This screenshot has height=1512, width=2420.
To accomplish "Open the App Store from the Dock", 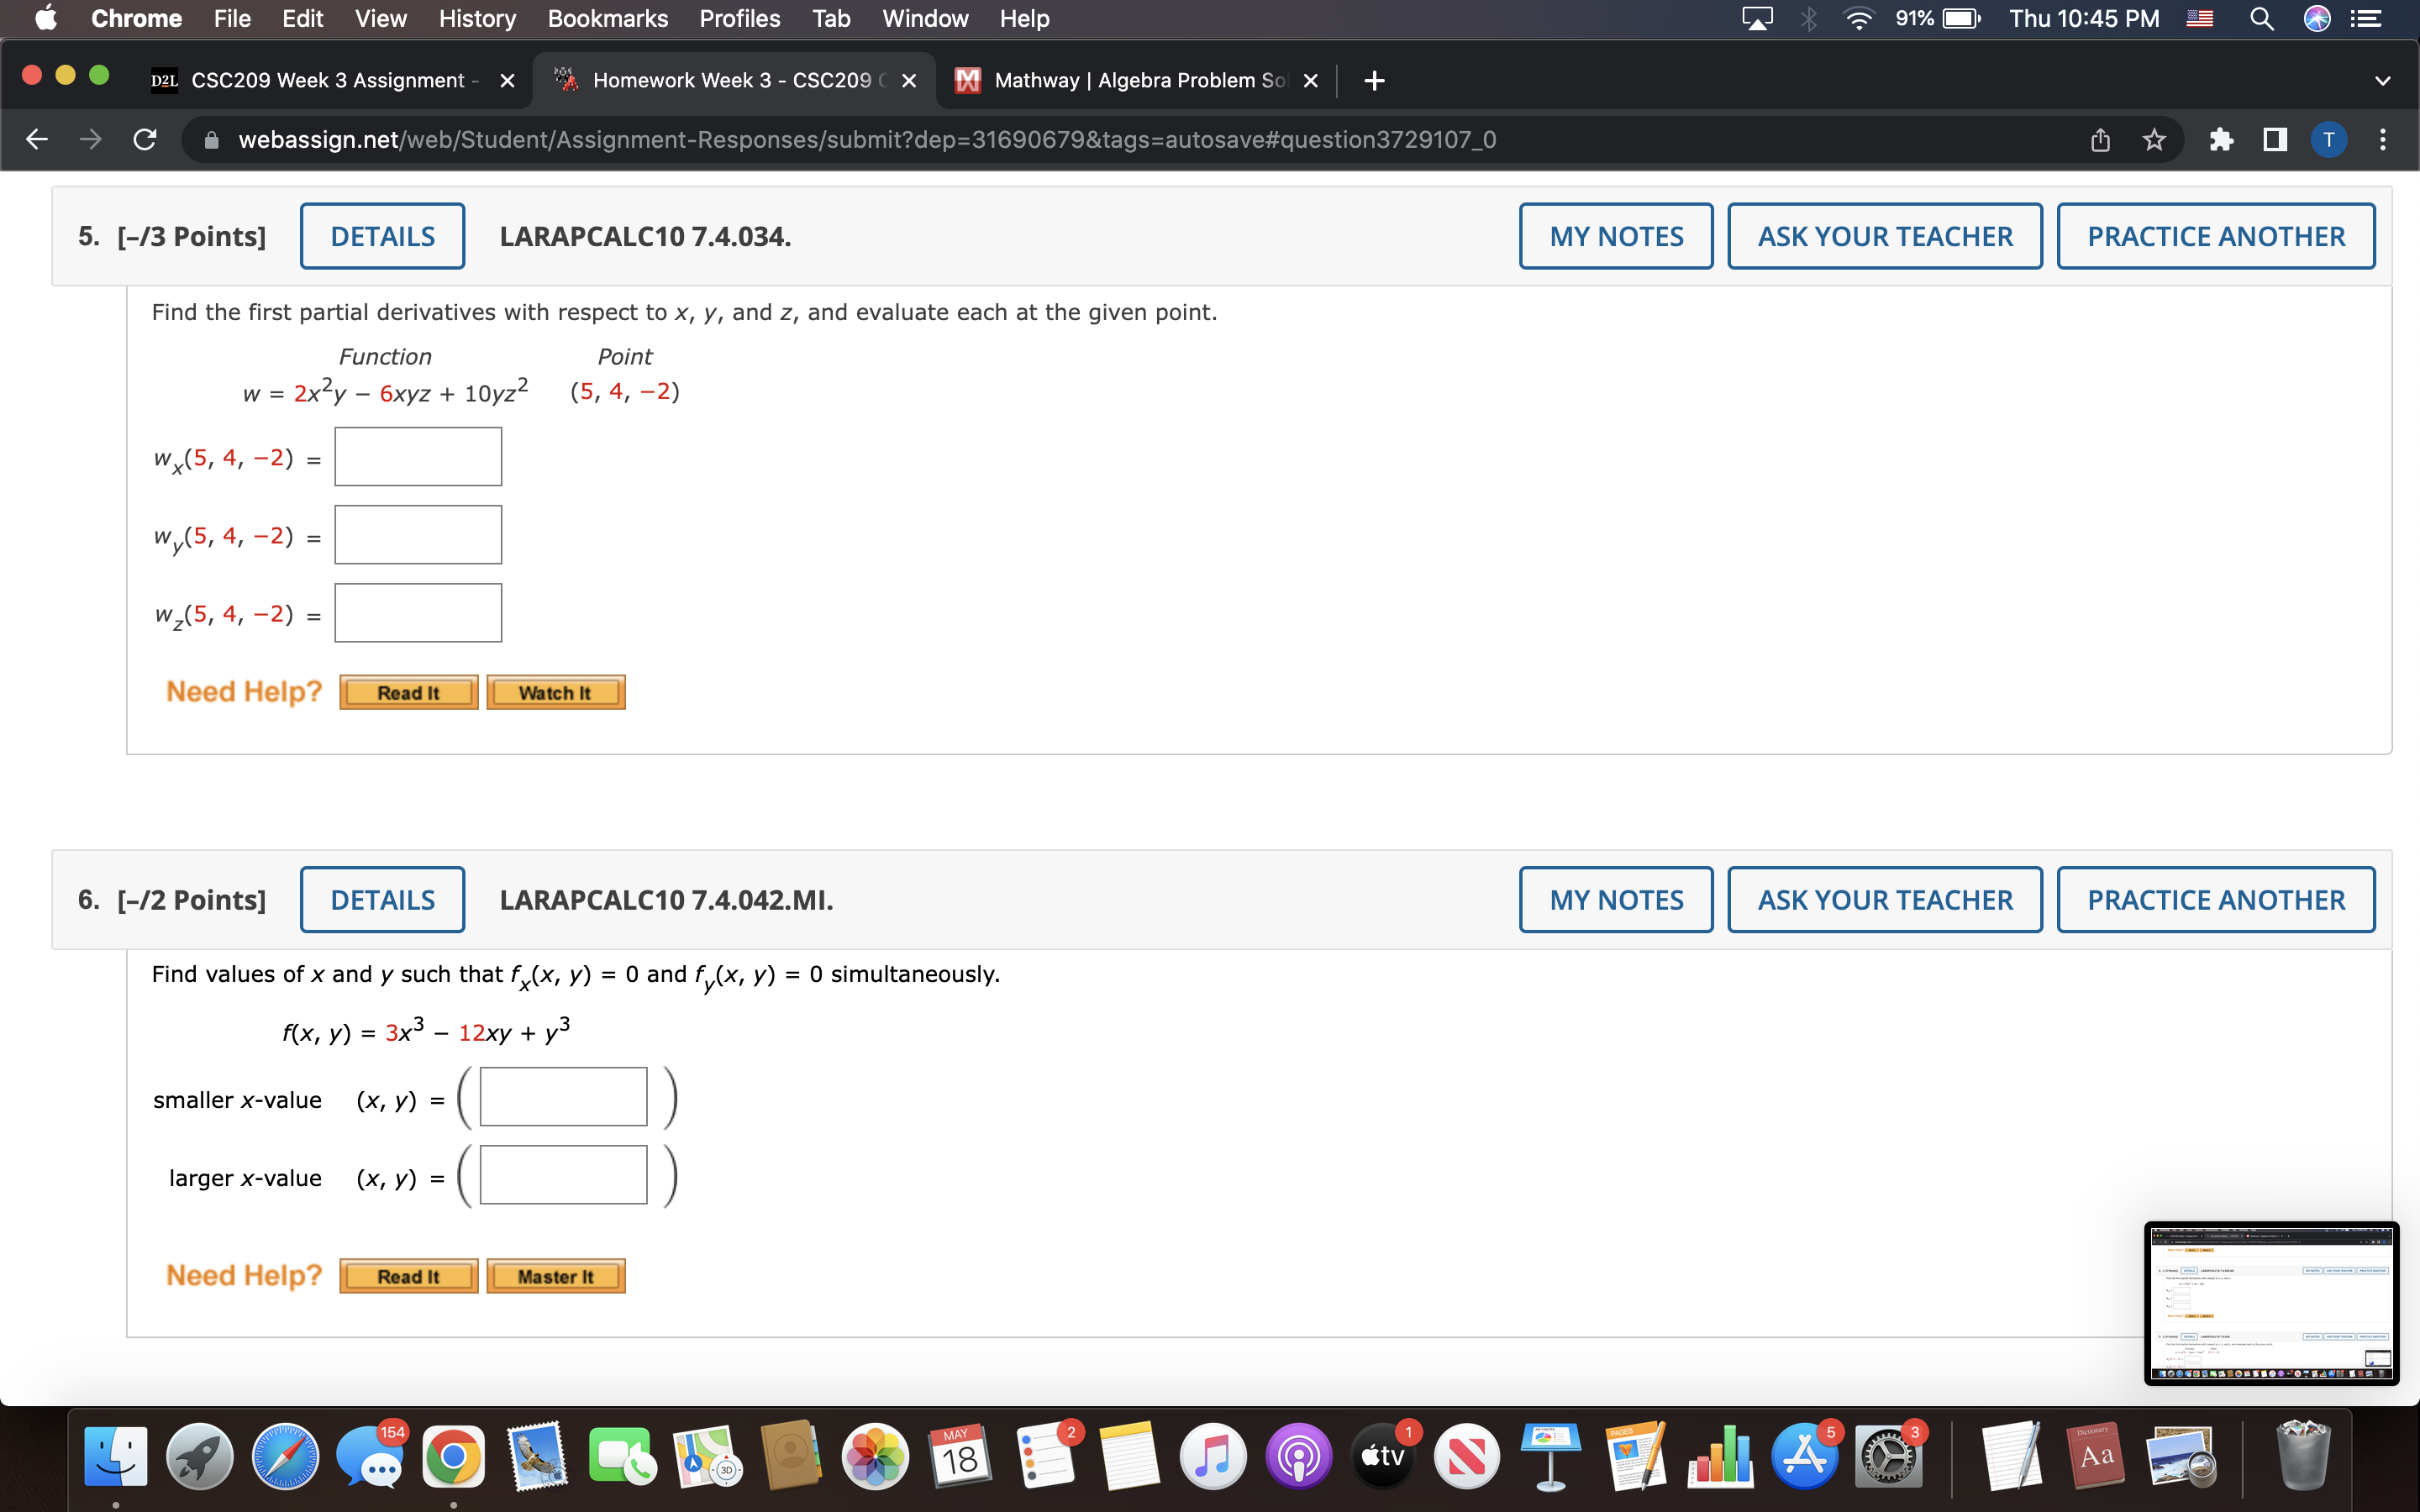I will pyautogui.click(x=1803, y=1458).
